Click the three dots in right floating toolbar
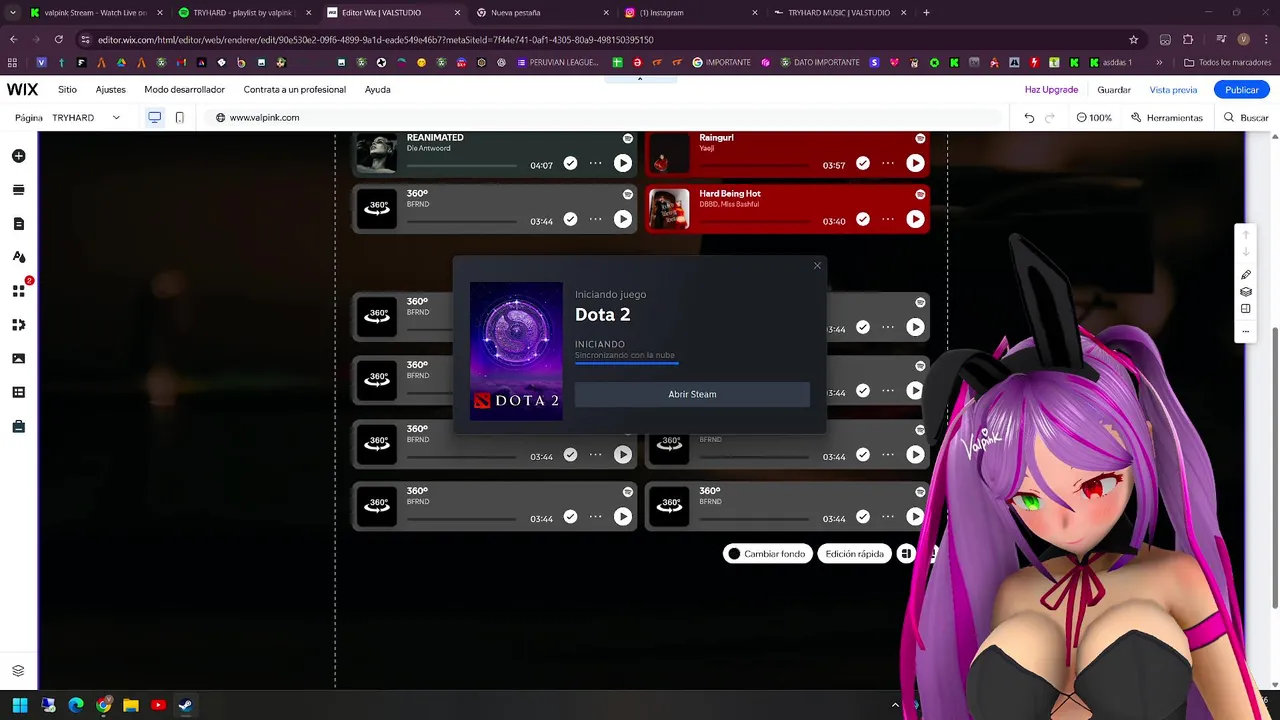The width and height of the screenshot is (1280, 720). 1246,330
